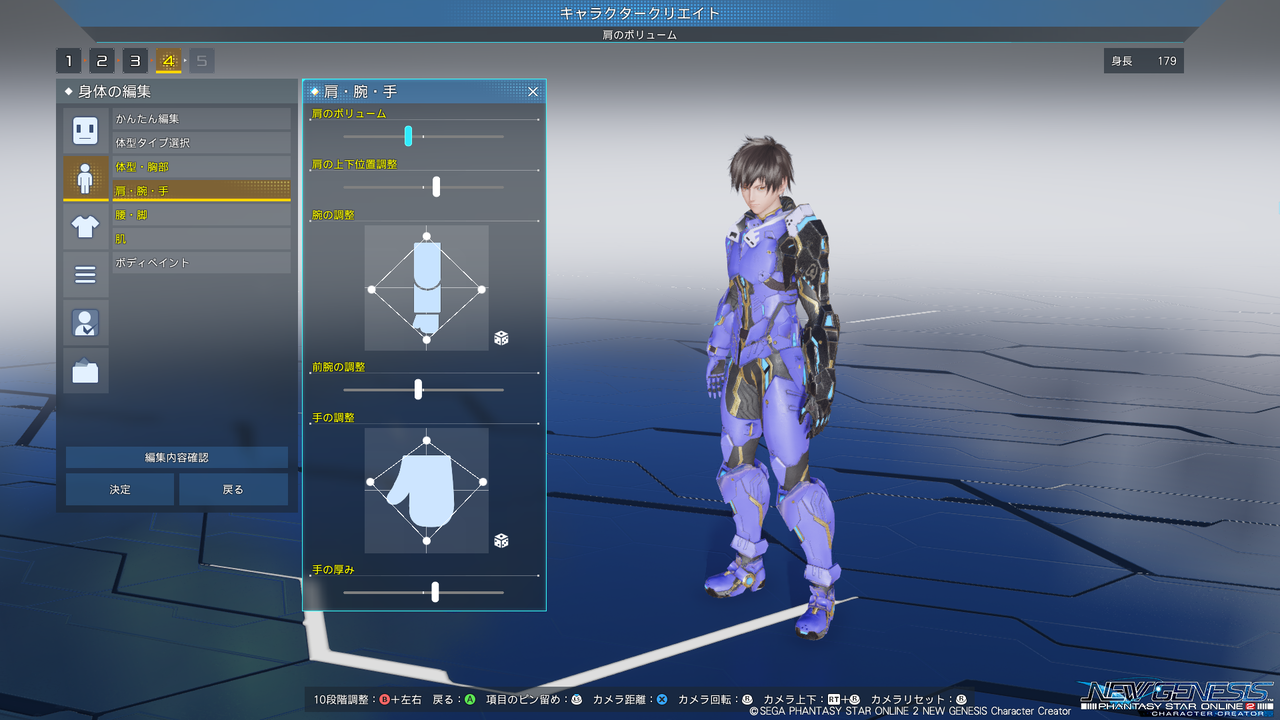This screenshot has height=720, width=1280.
Task: Click top handle of 腕の調整 pad
Action: [427, 236]
